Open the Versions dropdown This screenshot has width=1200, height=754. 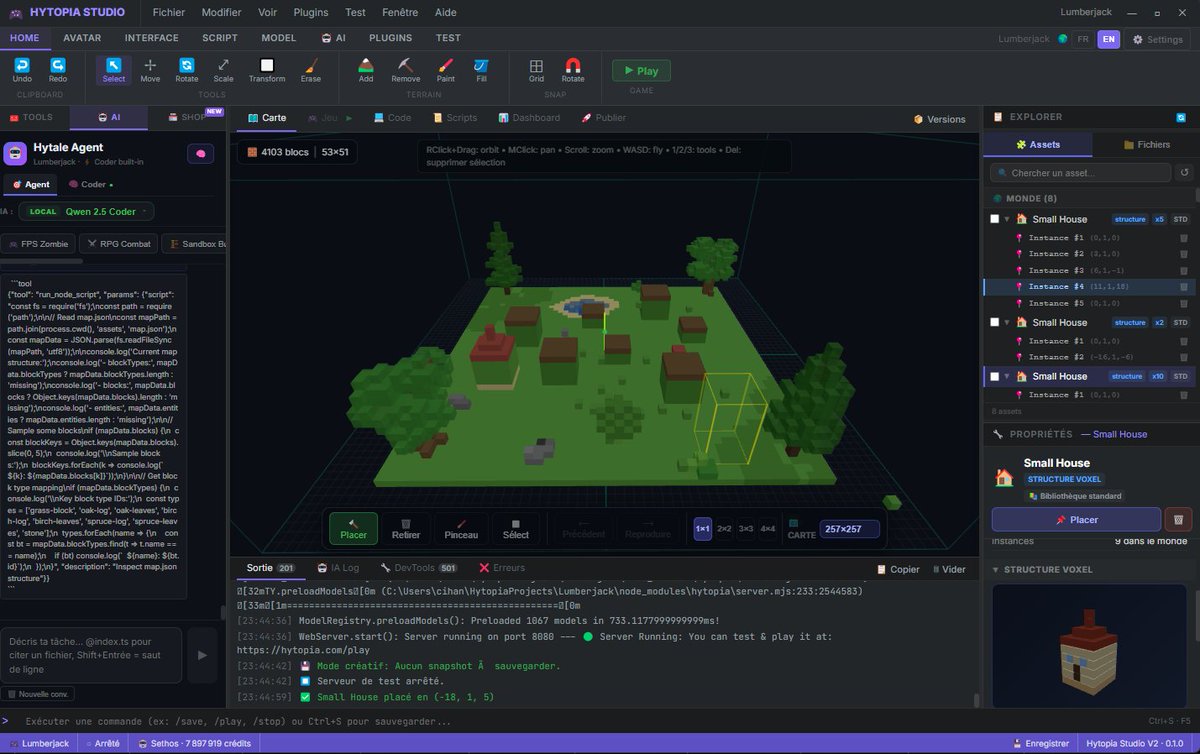click(938, 118)
